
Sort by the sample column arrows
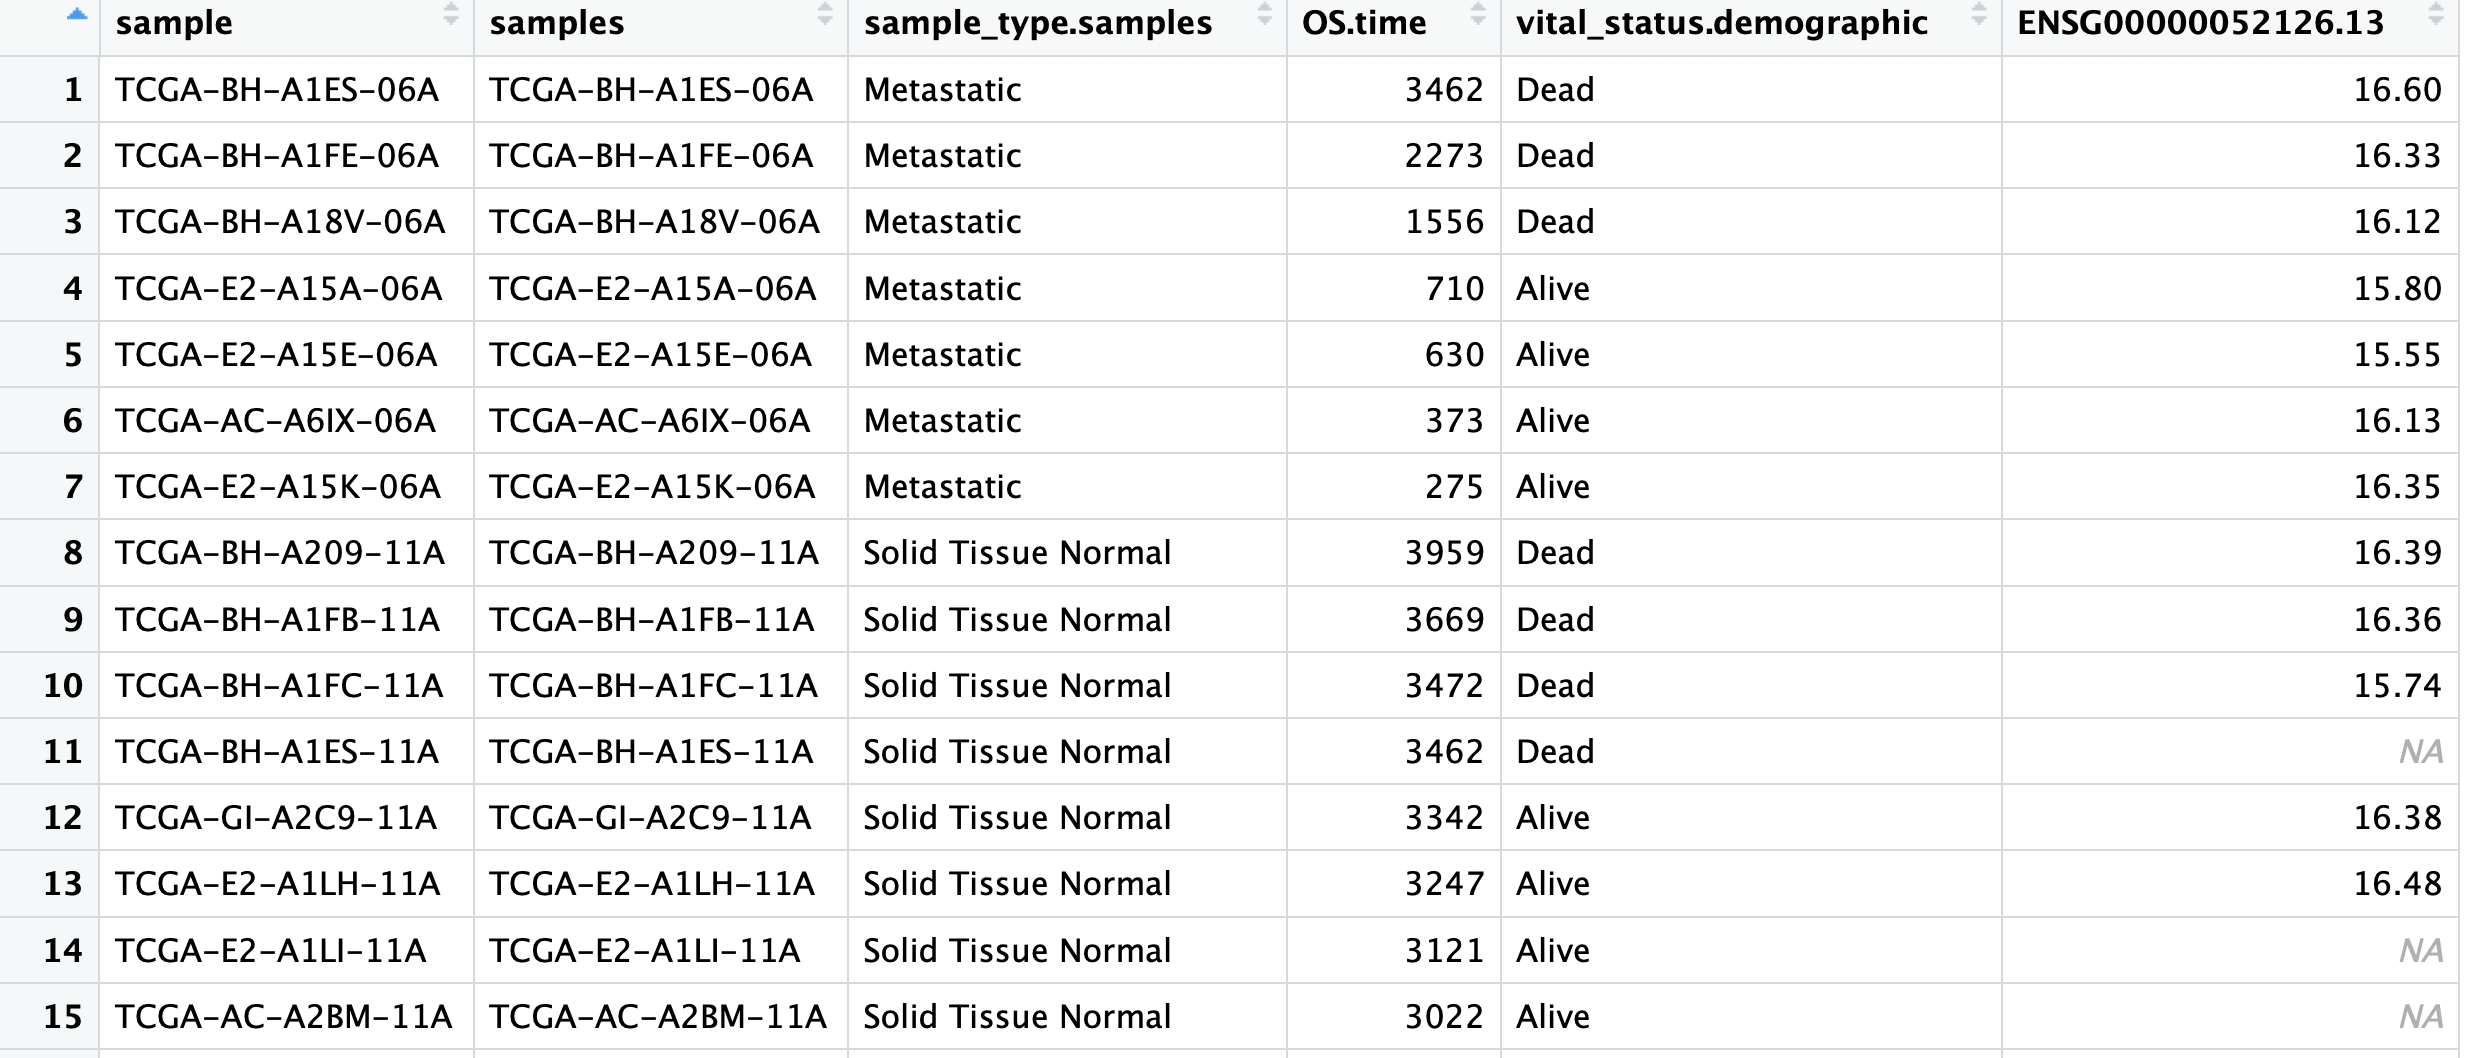pyautogui.click(x=451, y=15)
